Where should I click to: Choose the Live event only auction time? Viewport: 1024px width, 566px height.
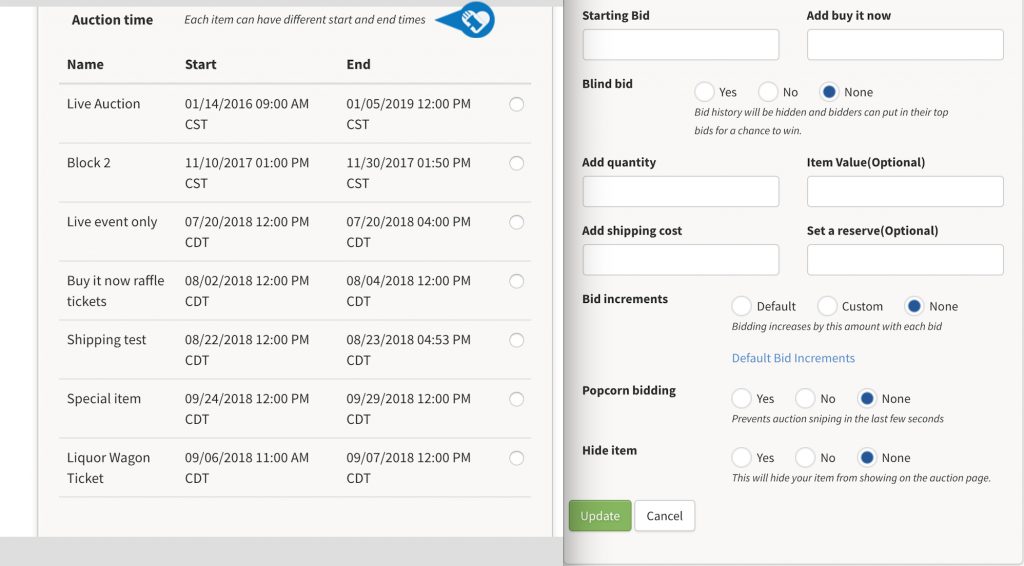click(517, 222)
